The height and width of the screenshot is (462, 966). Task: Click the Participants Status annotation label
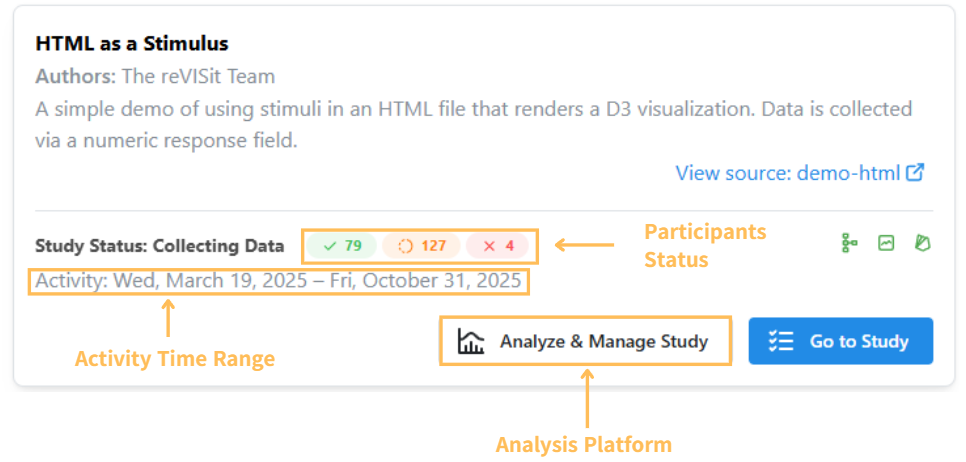pyautogui.click(x=705, y=246)
